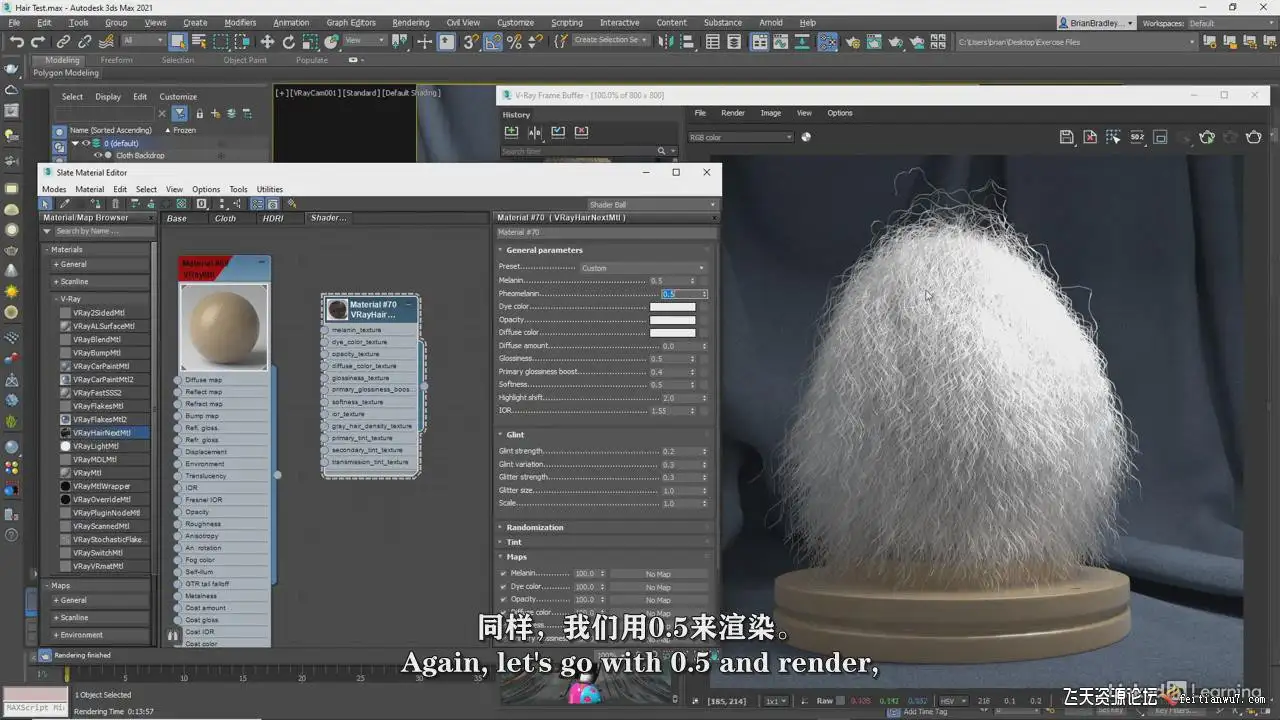Activate the Select and Link tool
The image size is (1280, 720).
tap(64, 41)
